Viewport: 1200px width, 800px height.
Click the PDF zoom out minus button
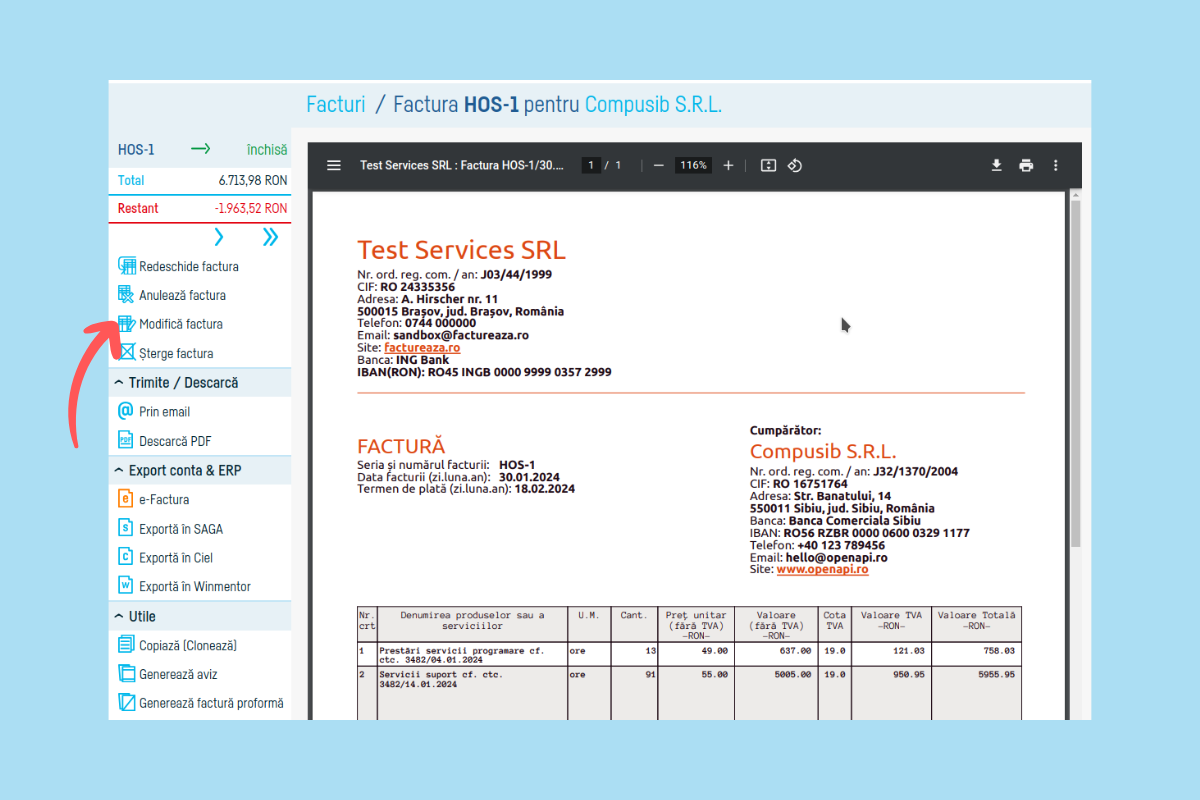(658, 165)
